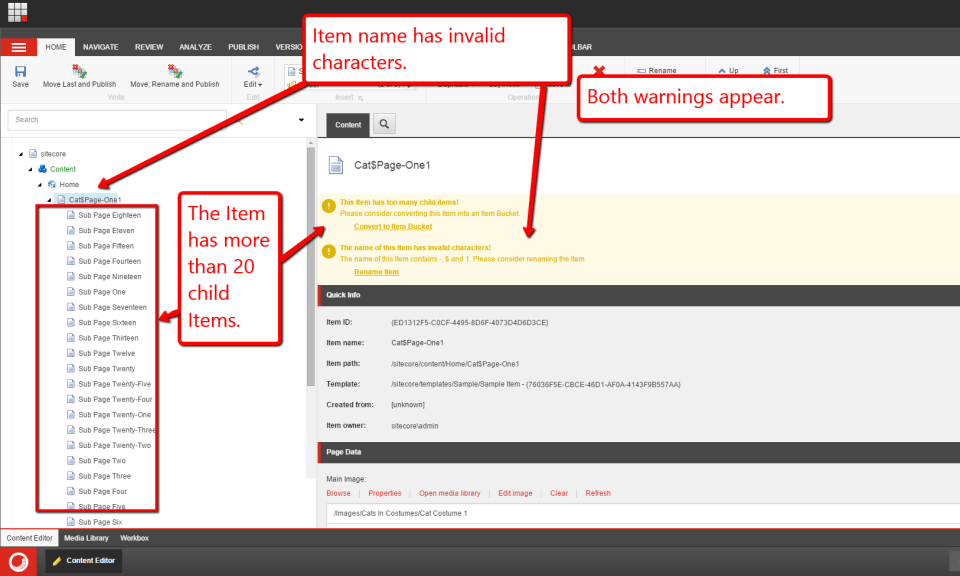
Task: Switch to the Media Library tab
Action: click(86, 538)
